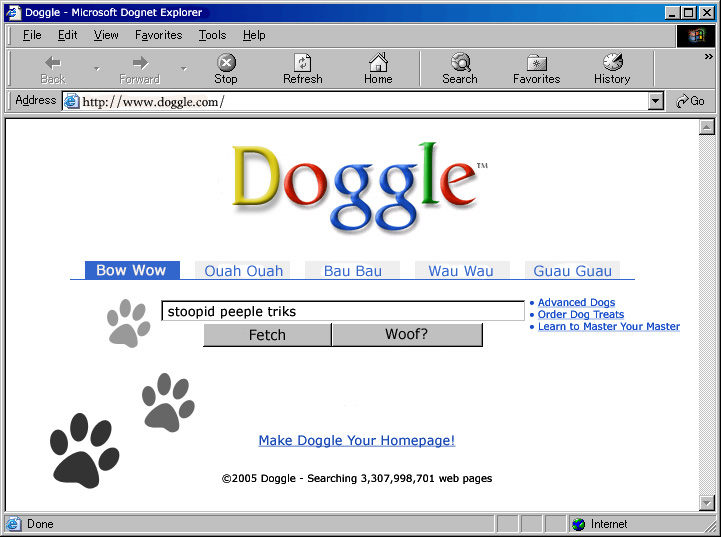Click the Woof? button
The image size is (721, 537).
point(406,335)
